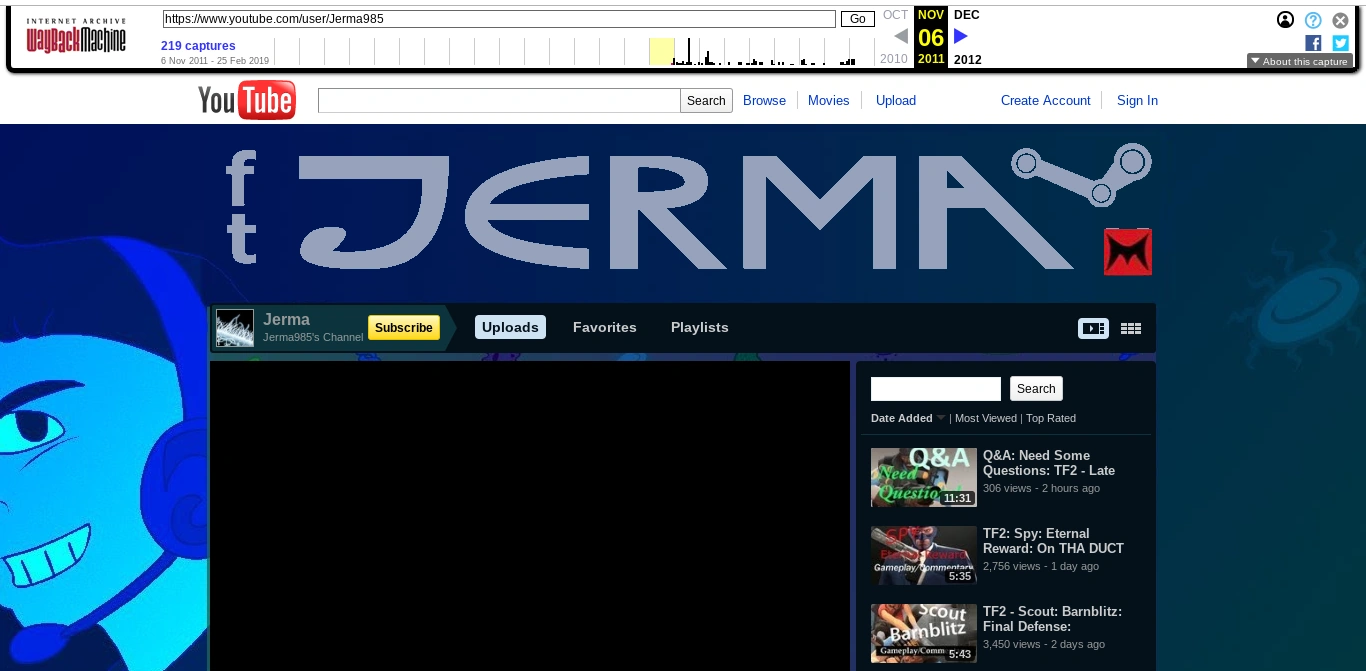The height and width of the screenshot is (672, 1366).
Task: Click the yellow Subscribe button
Action: [x=404, y=328]
